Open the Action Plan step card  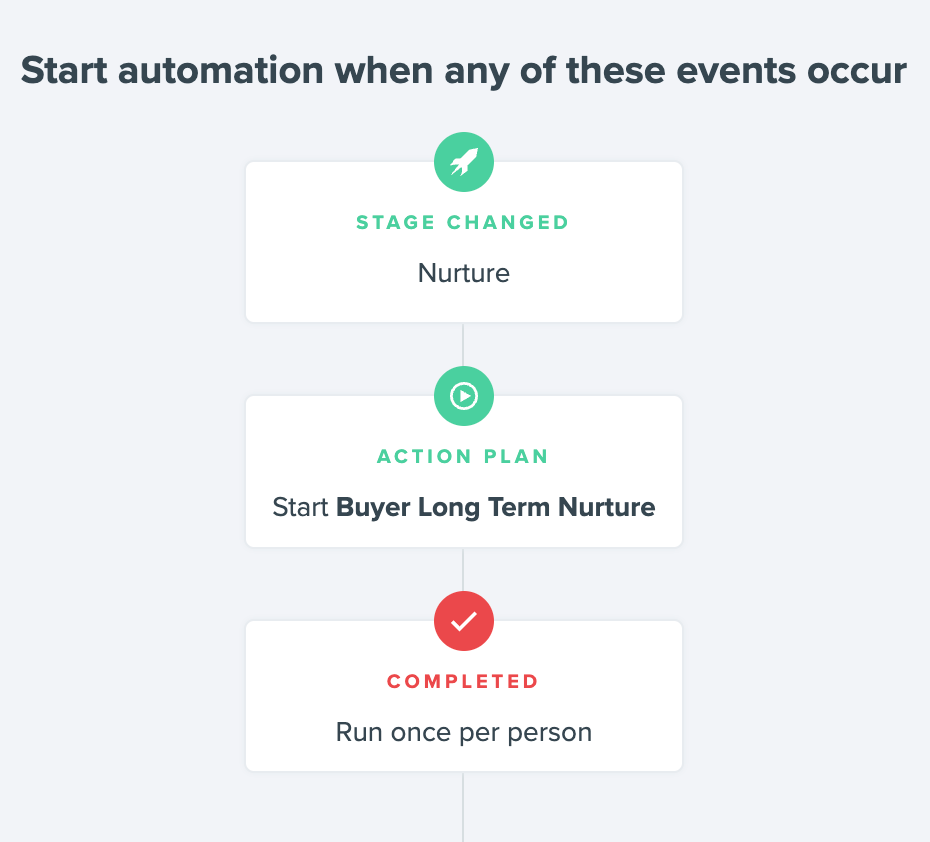(x=464, y=471)
